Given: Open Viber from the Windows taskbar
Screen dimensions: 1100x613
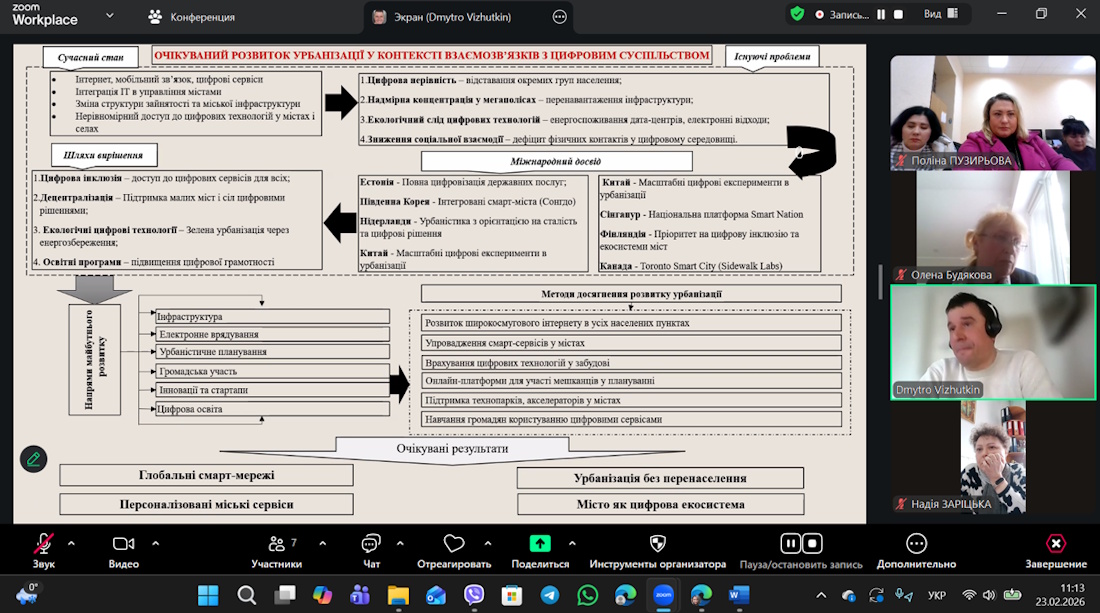Looking at the screenshot, I should tap(474, 595).
